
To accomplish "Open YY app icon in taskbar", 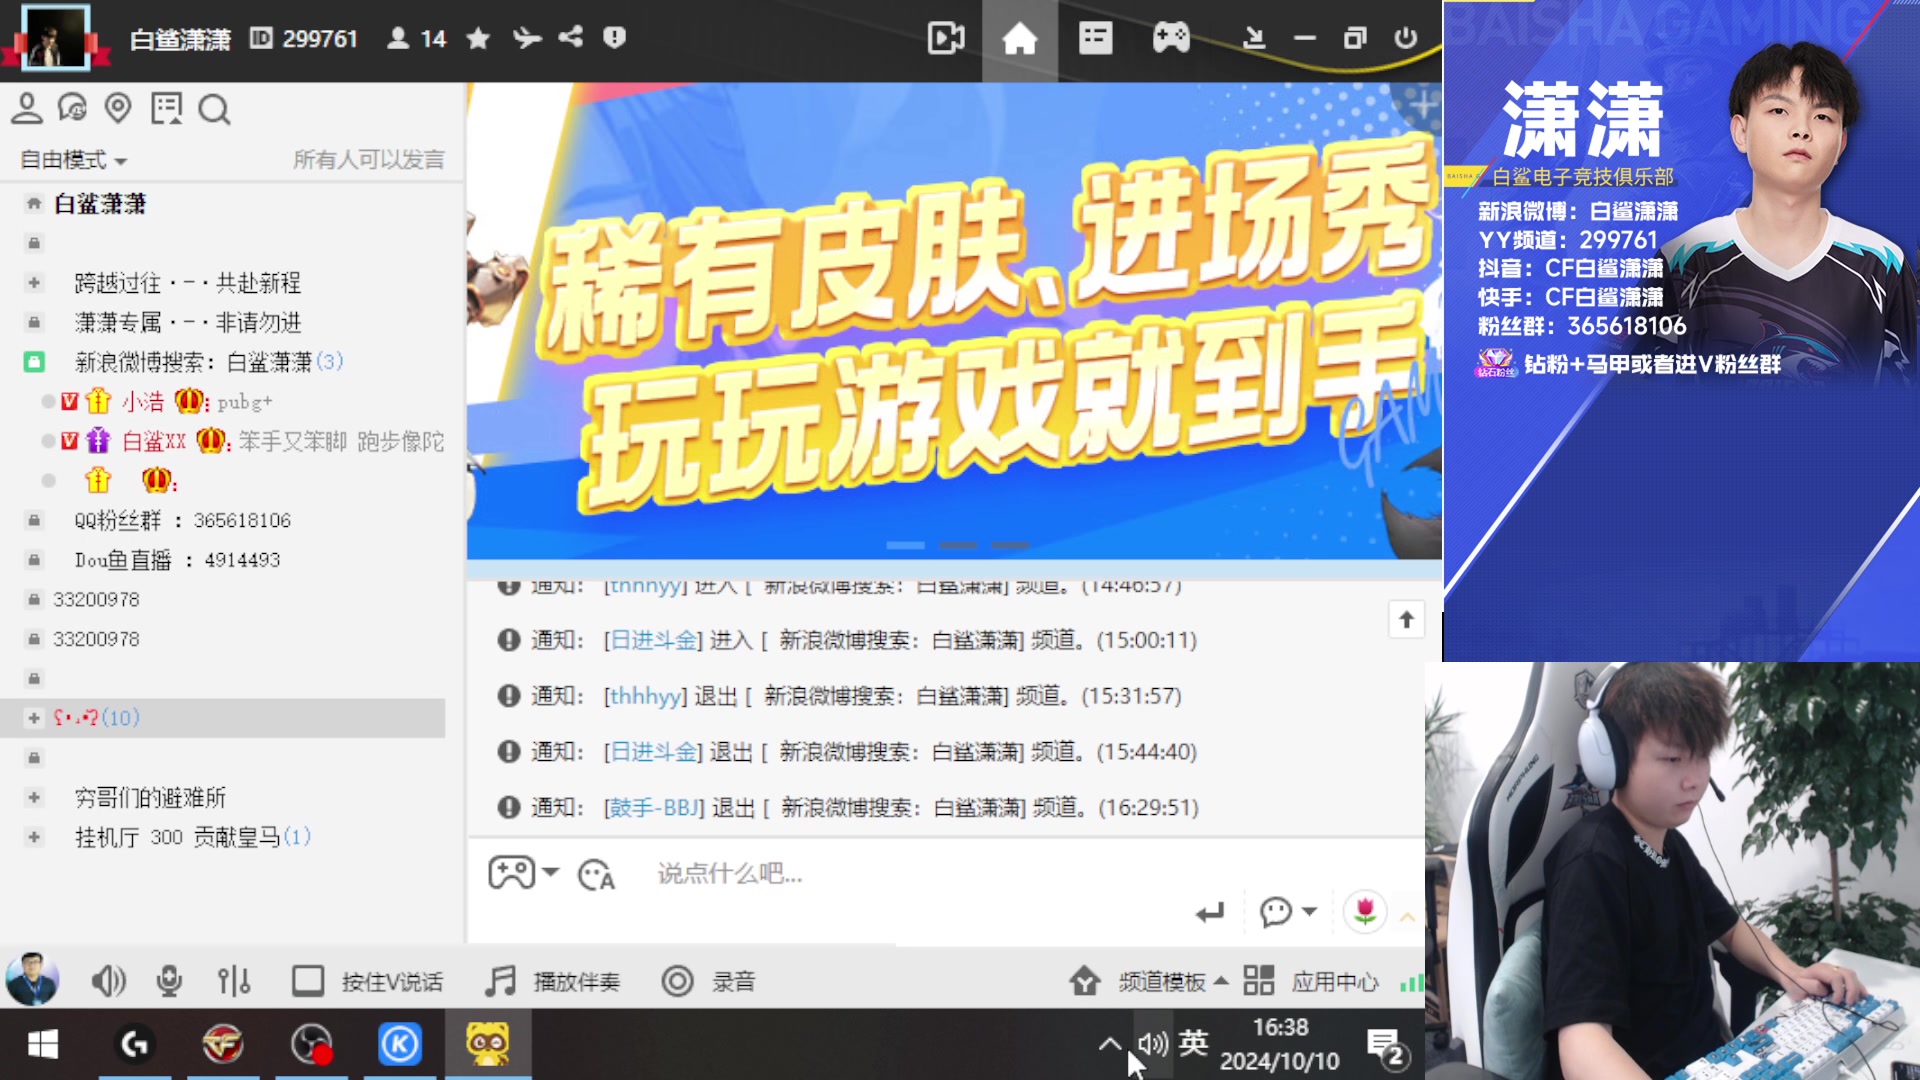I will coord(487,1045).
